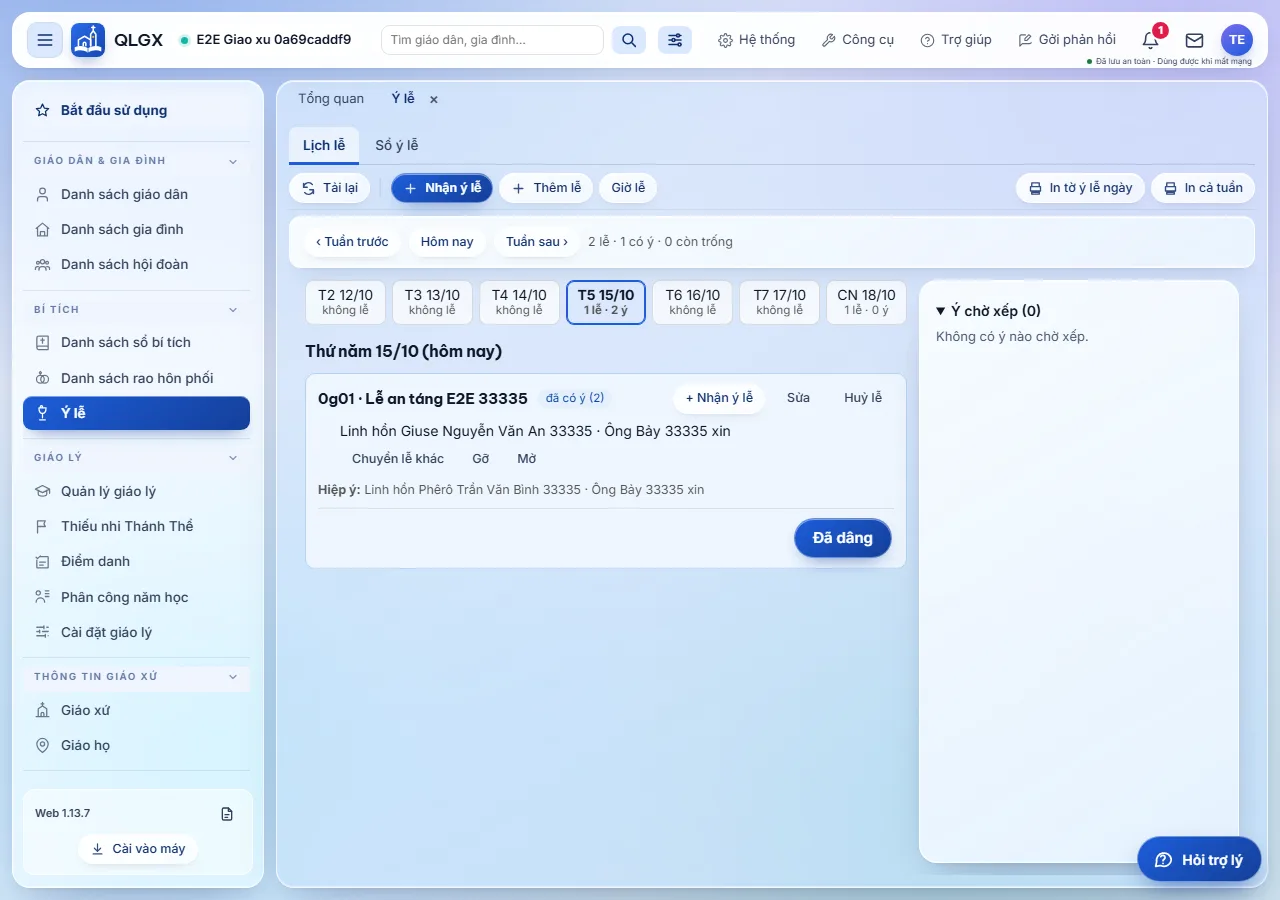Image resolution: width=1280 pixels, height=900 pixels.
Task: Open Danh sách gia đình in sidebar
Action: (136, 229)
